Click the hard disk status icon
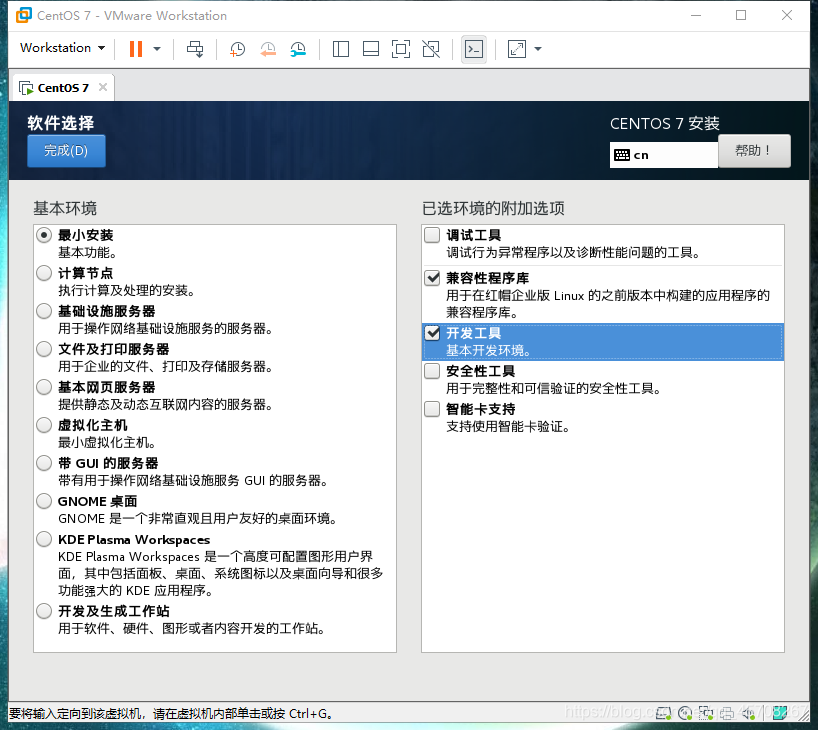818x730 pixels. pyautogui.click(x=663, y=713)
